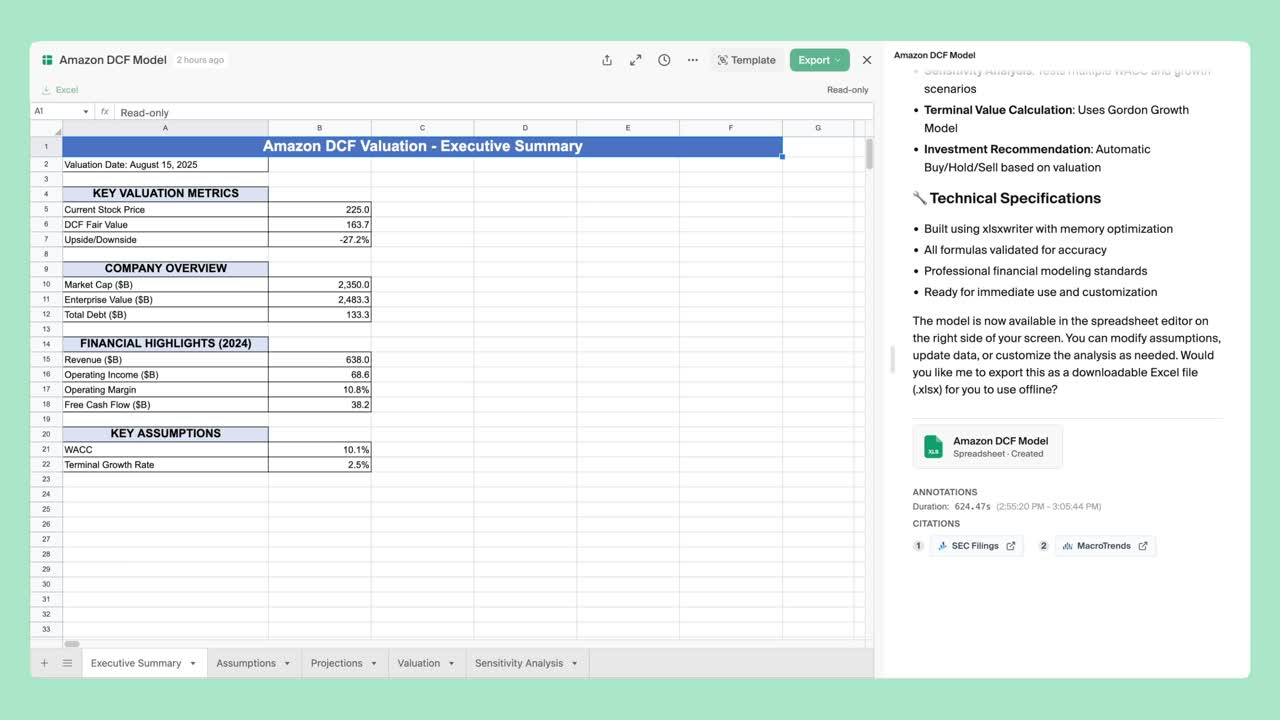Select the Operating Income 68.6 cell
Viewport: 1280px width, 720px height.
(x=319, y=375)
